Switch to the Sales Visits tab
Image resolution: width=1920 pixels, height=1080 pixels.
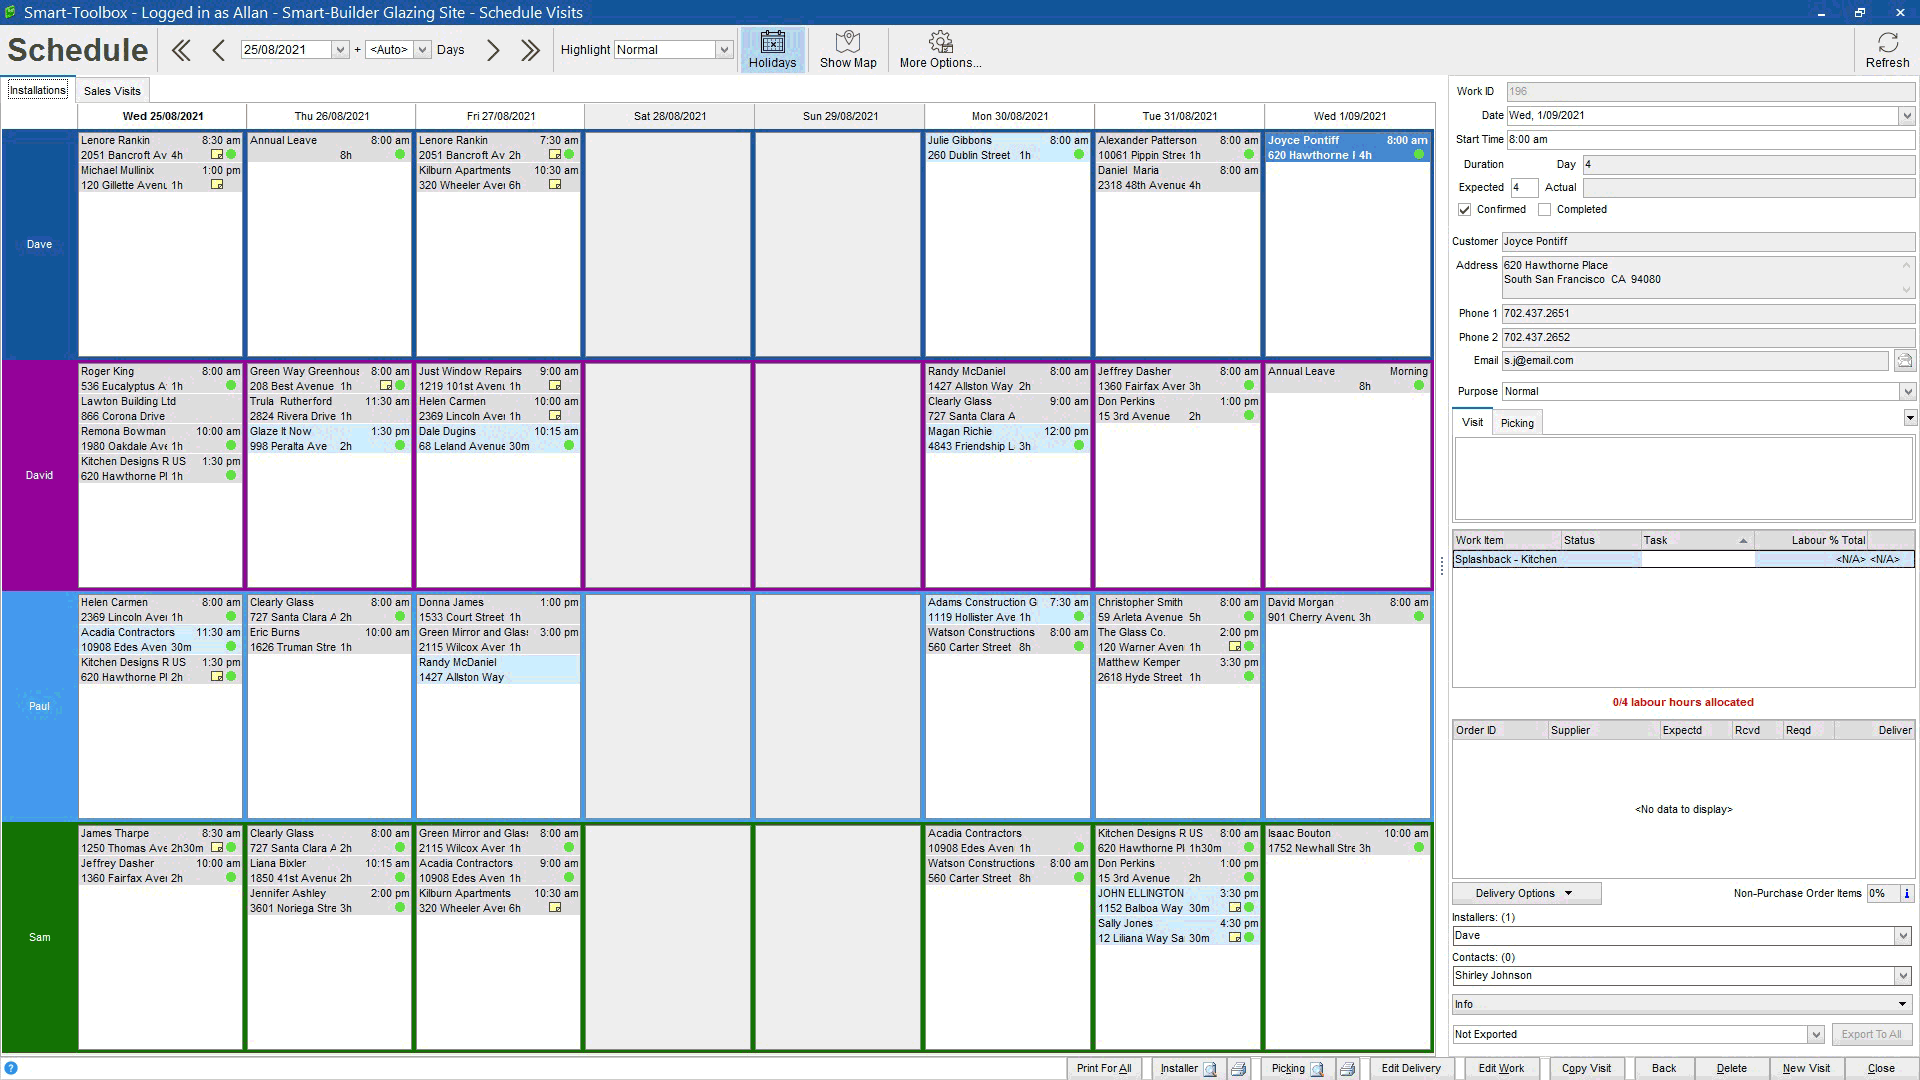click(x=112, y=91)
